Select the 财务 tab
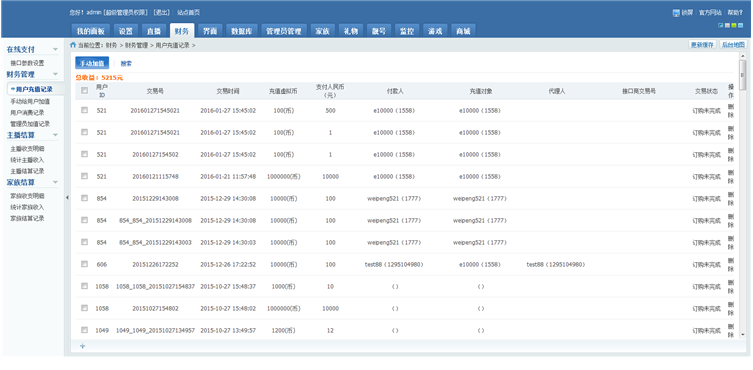Screen dimensions: 753x370 (x=182, y=31)
